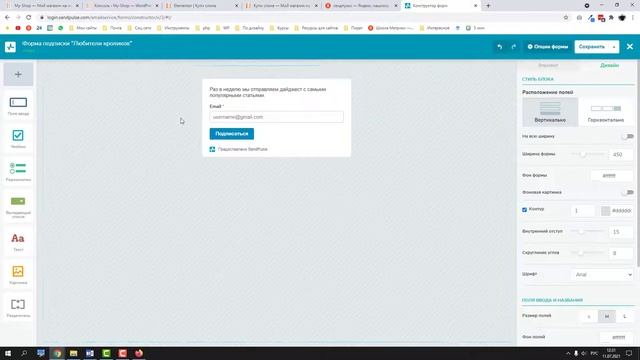Add a new element with the plus button
This screenshot has height=360, width=640.
[18, 74]
